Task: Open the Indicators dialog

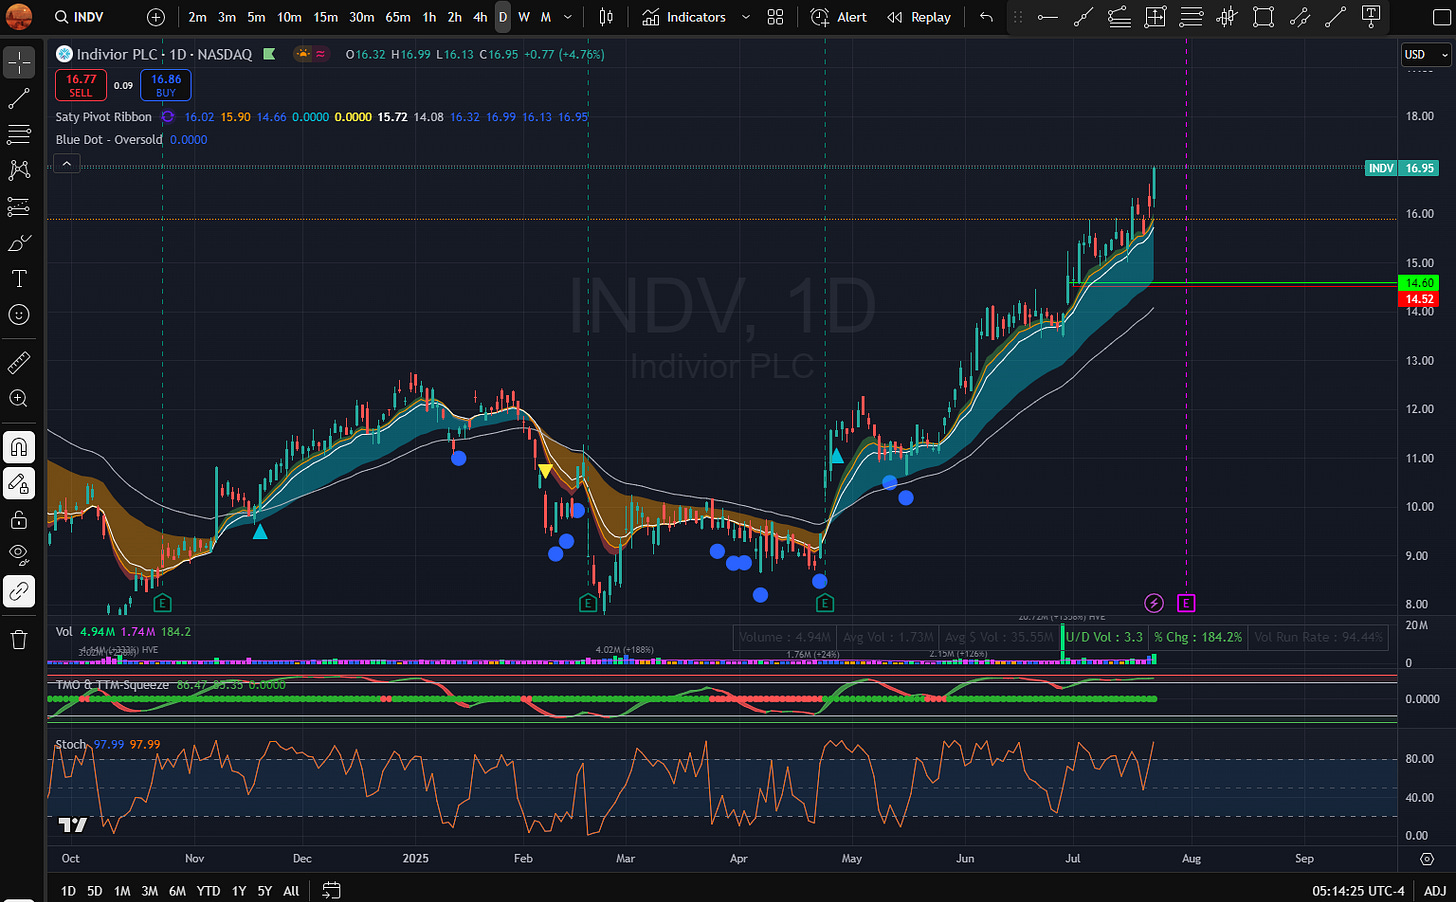Action: click(685, 17)
